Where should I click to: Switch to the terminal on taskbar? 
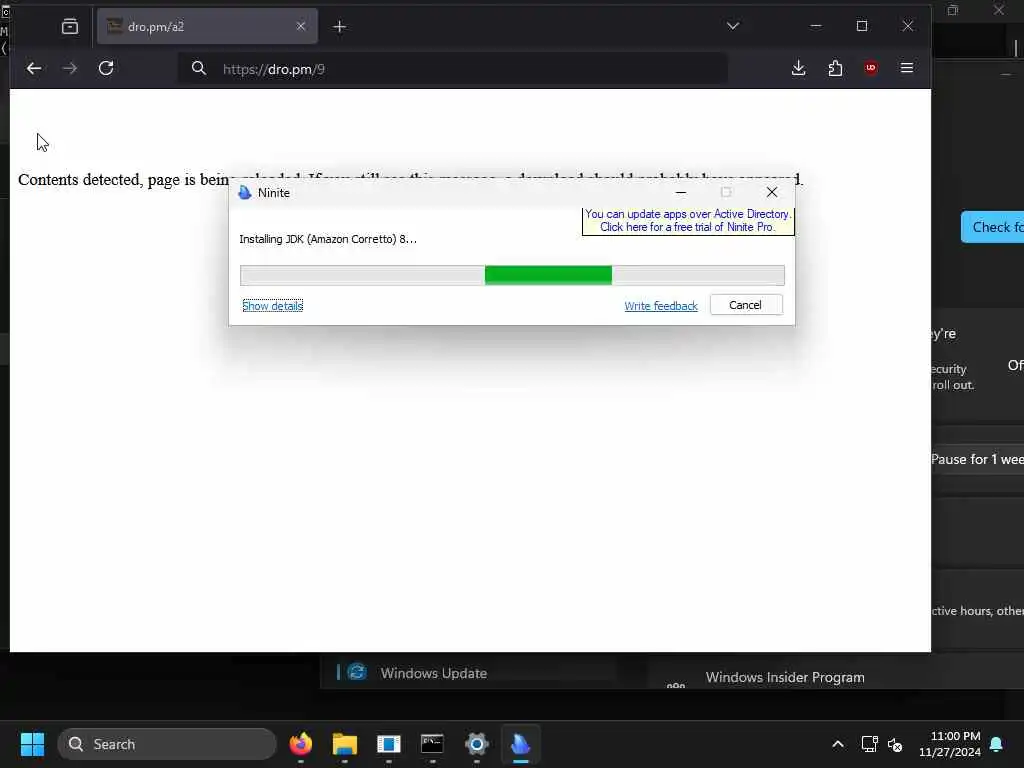pos(432,744)
